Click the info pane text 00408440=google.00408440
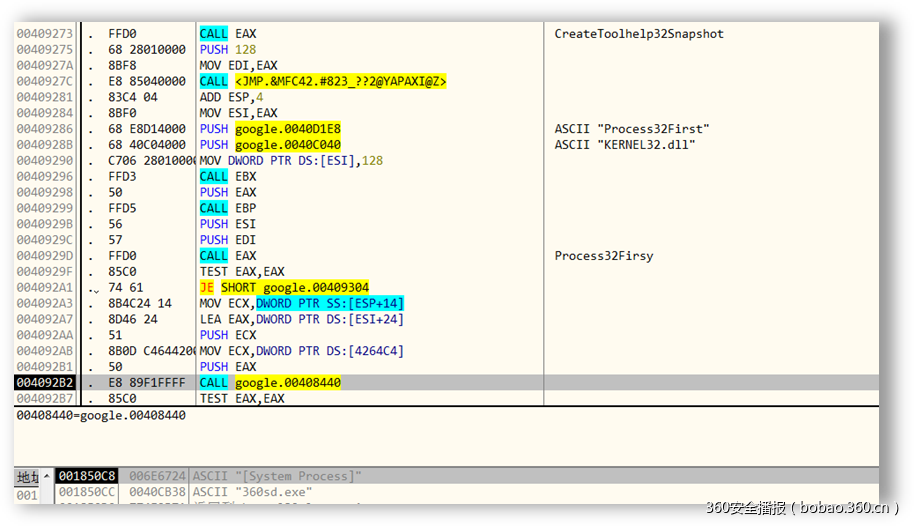 pos(100,415)
